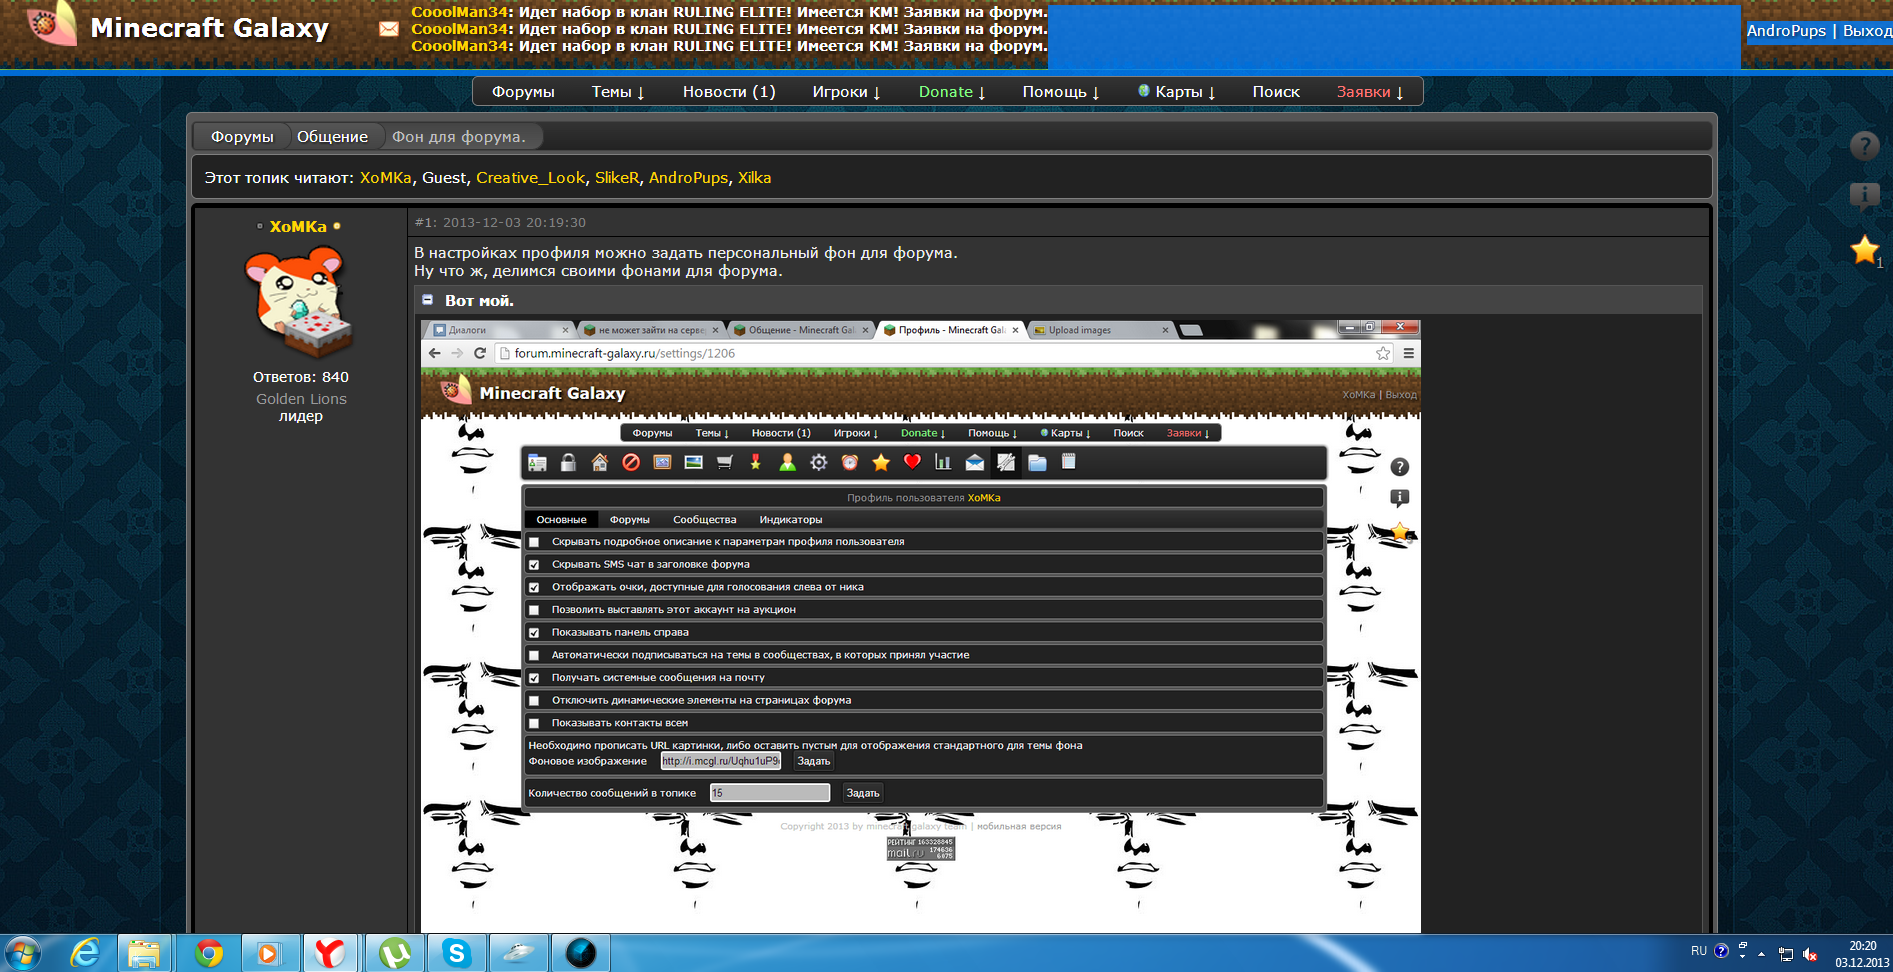Click the 'Количество сообщений в топике' field
The image size is (1893, 972).
coord(770,793)
